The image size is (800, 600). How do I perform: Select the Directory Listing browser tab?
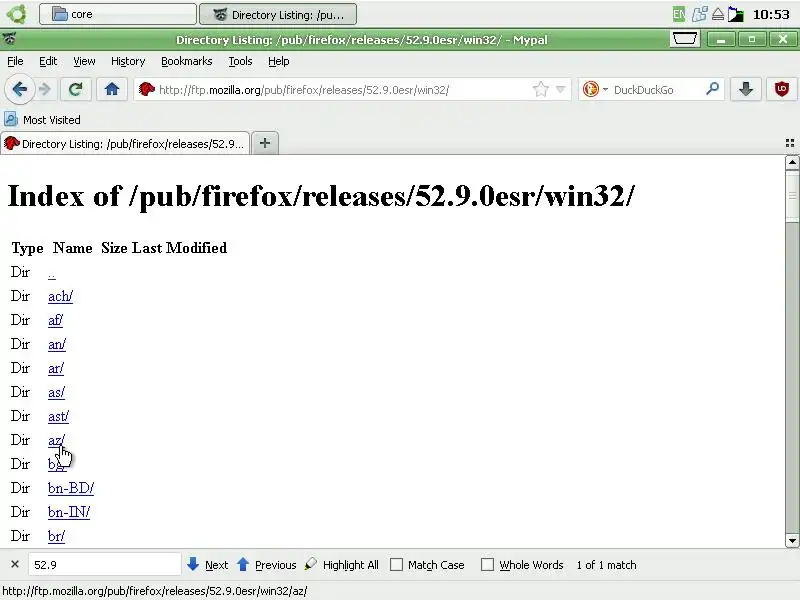coord(125,143)
